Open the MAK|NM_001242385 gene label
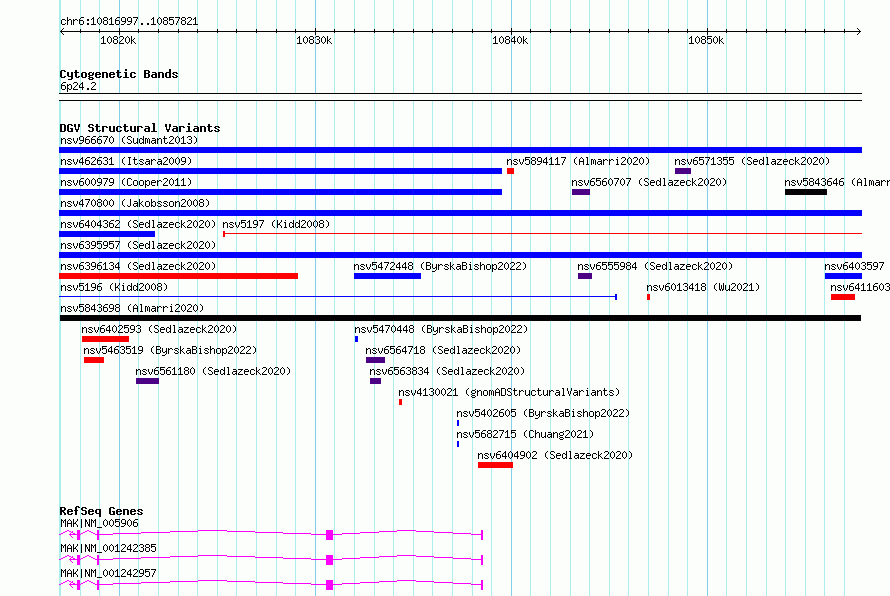 [108, 548]
